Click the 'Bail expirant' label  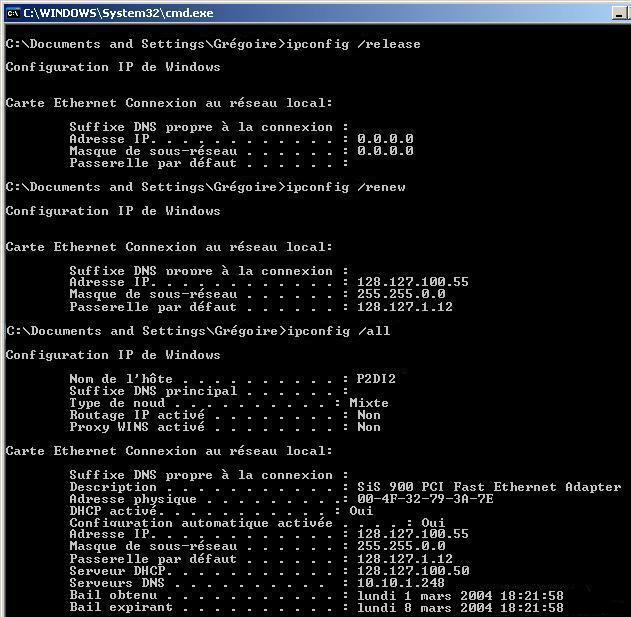click(121, 608)
